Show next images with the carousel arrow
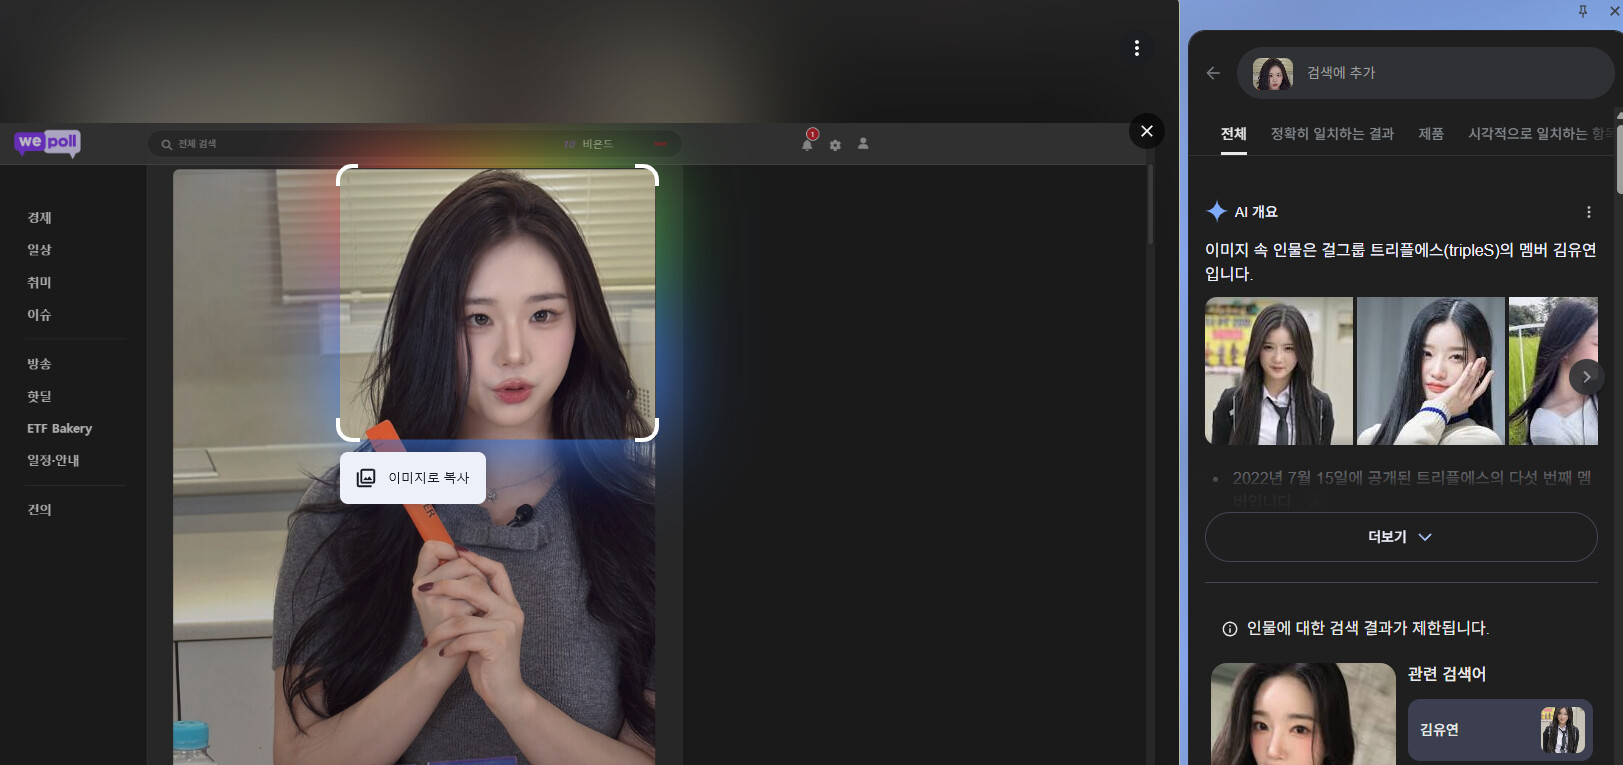This screenshot has height=765, width=1623. pos(1586,377)
